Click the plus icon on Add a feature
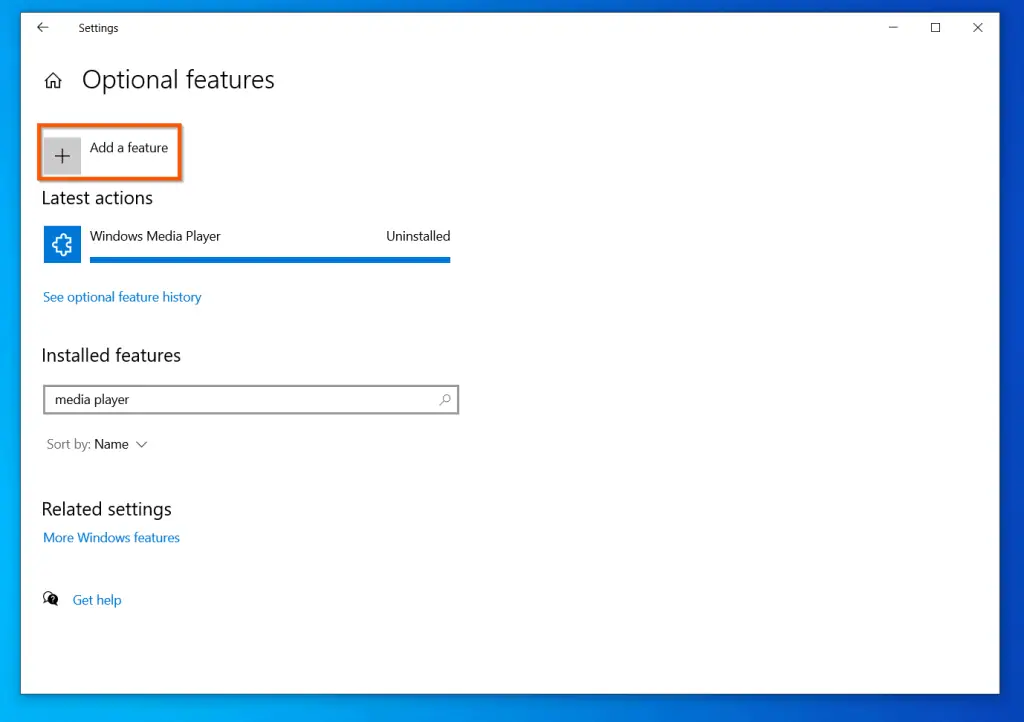The image size is (1024, 722). point(61,155)
